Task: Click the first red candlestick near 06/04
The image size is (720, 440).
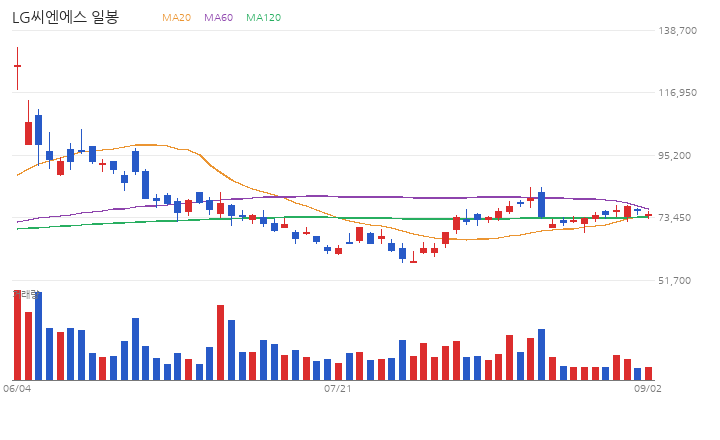Action: 17,68
